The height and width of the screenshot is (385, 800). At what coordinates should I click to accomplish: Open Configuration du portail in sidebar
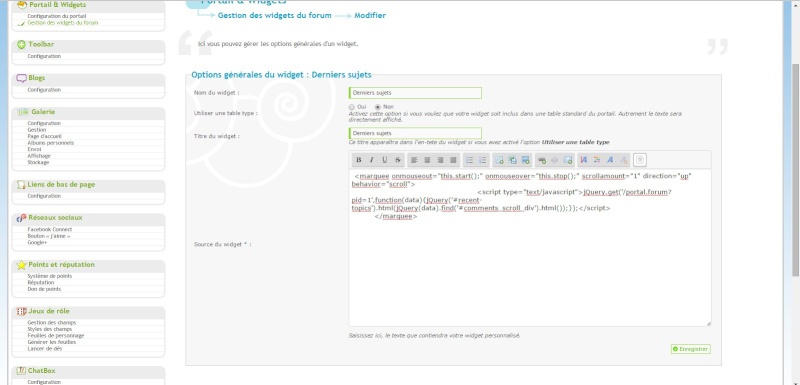(57, 16)
